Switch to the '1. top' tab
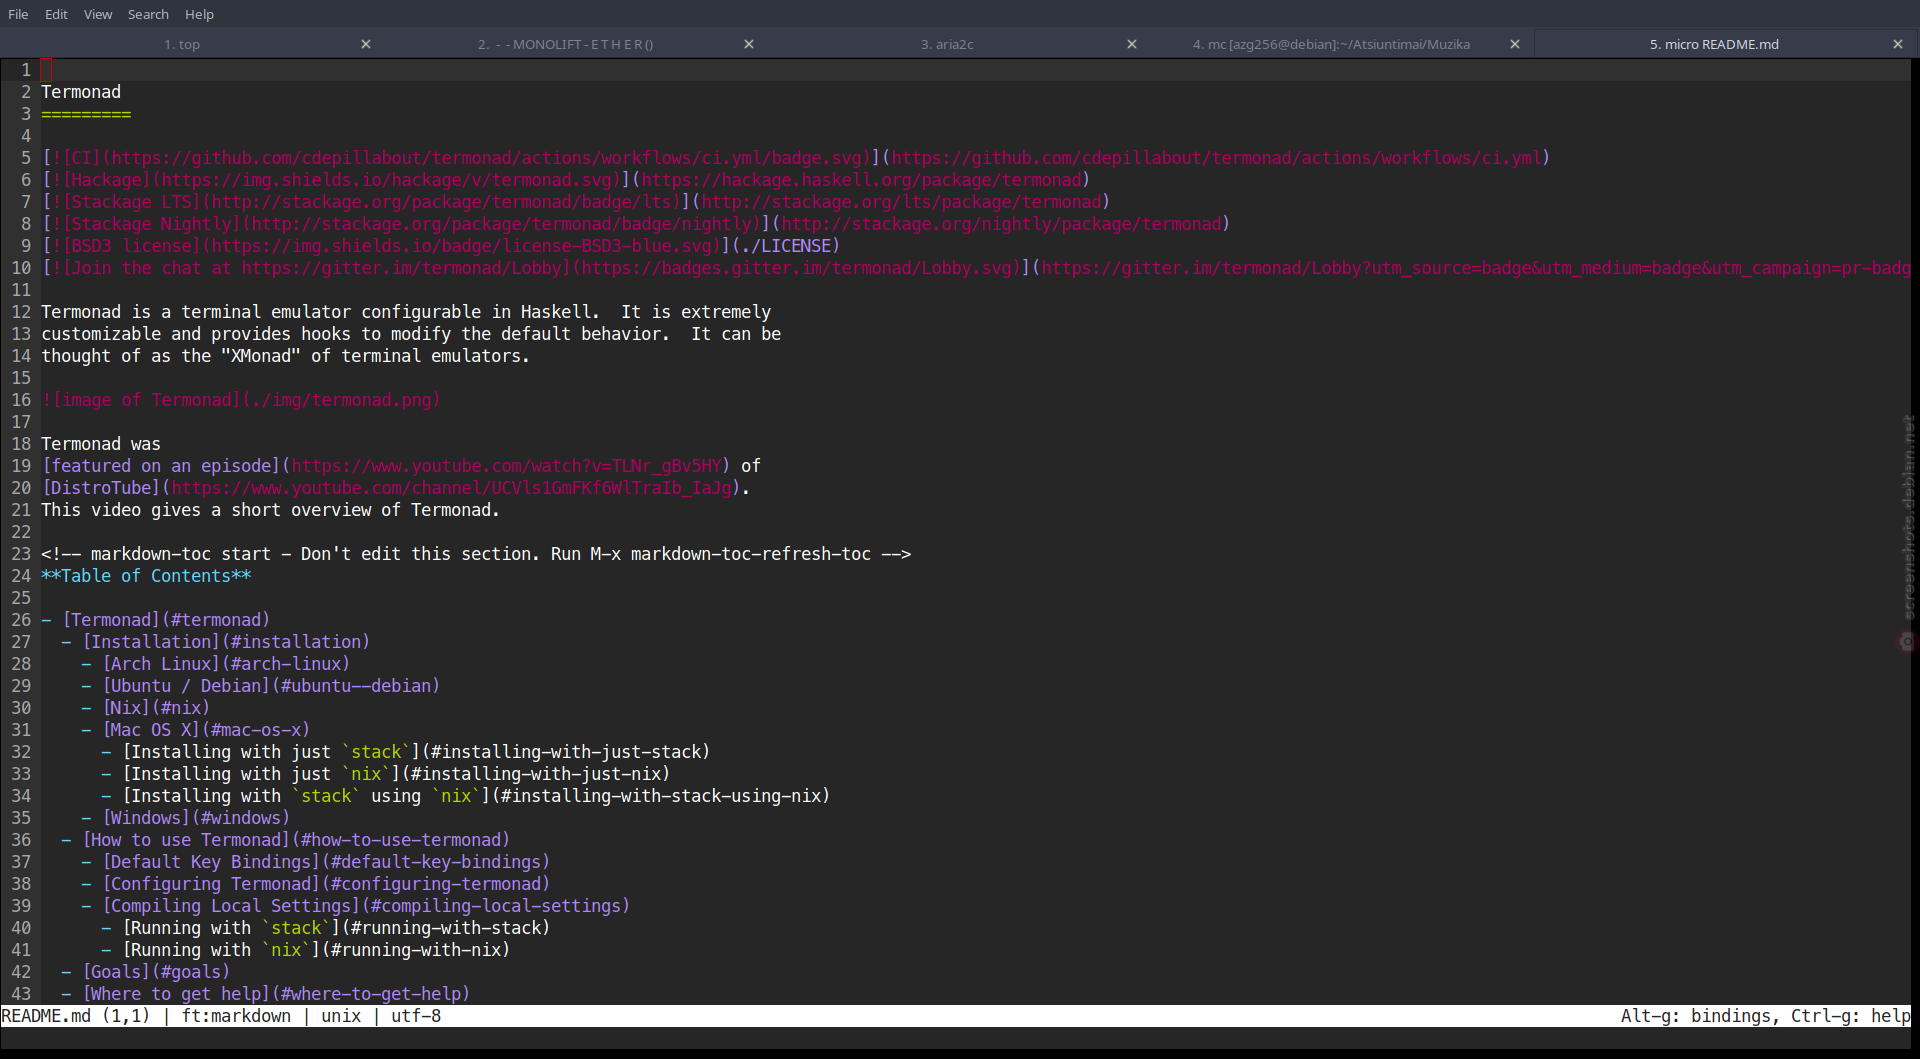The image size is (1920, 1059). click(182, 44)
